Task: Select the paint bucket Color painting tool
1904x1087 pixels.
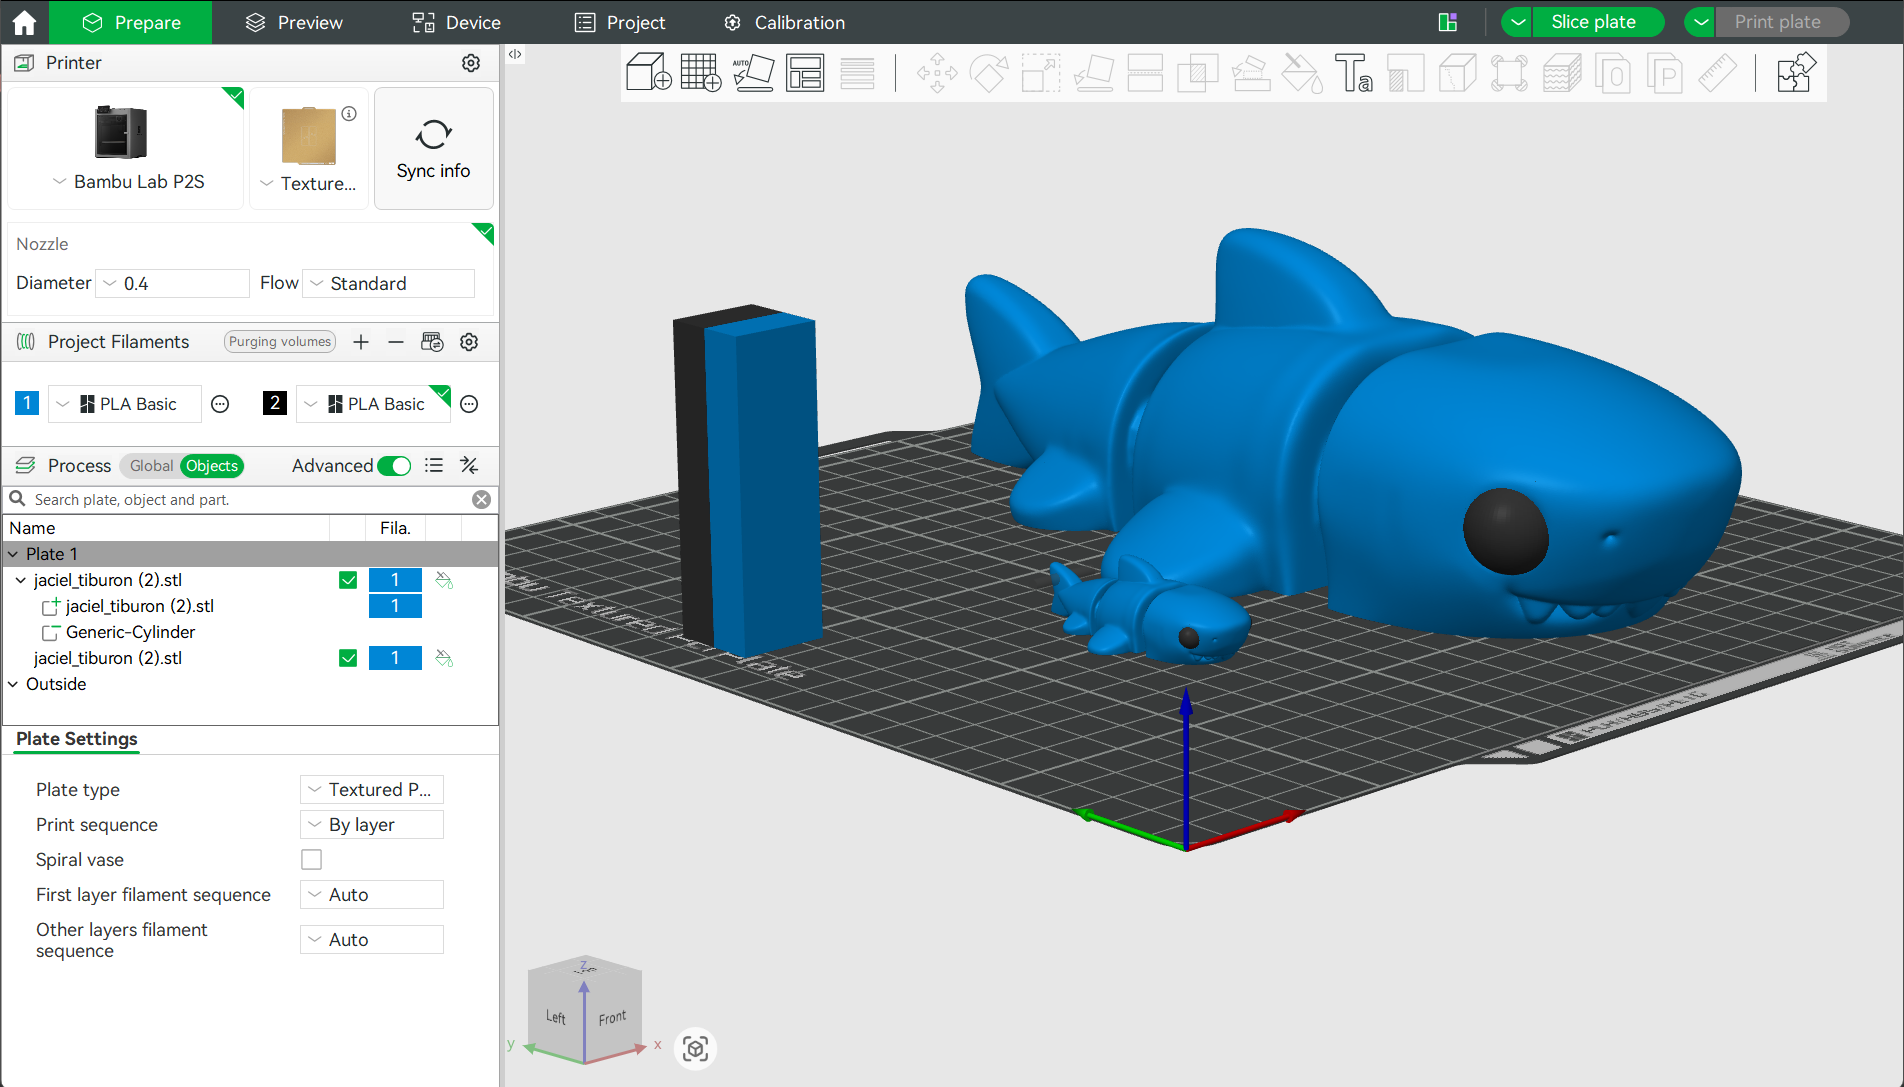Action: pyautogui.click(x=1302, y=73)
